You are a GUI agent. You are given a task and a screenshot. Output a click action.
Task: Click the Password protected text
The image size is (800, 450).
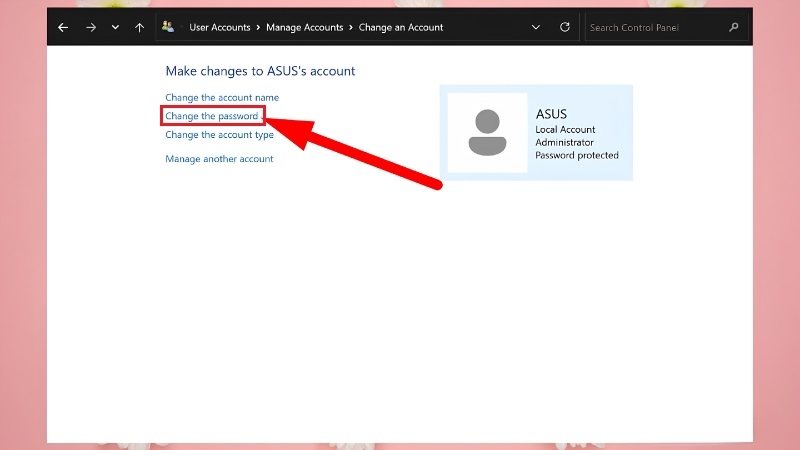tap(577, 155)
